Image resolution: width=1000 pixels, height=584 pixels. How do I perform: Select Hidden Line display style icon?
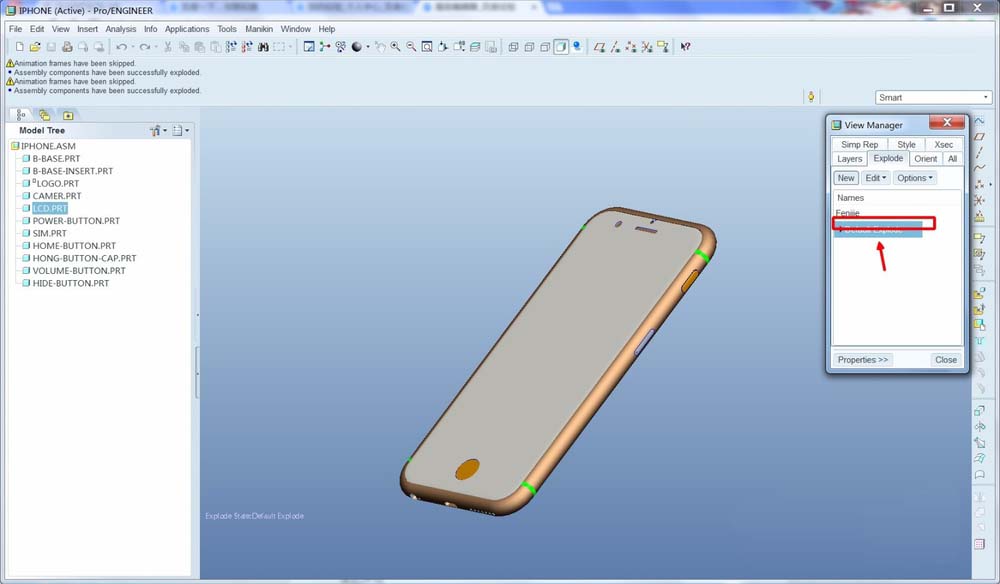[x=529, y=47]
